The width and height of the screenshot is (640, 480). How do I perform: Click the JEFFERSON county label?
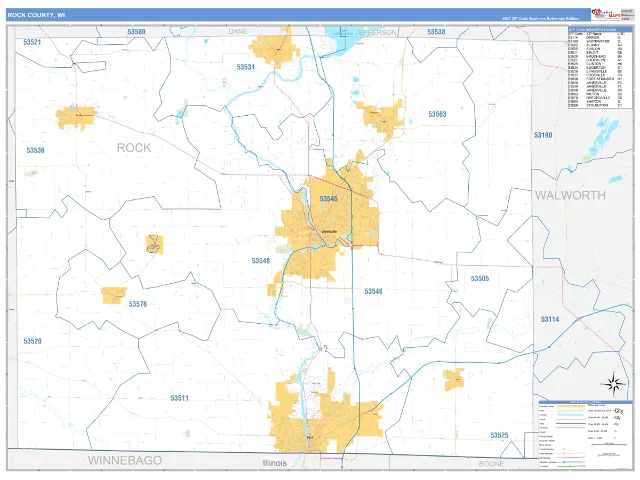click(x=376, y=32)
